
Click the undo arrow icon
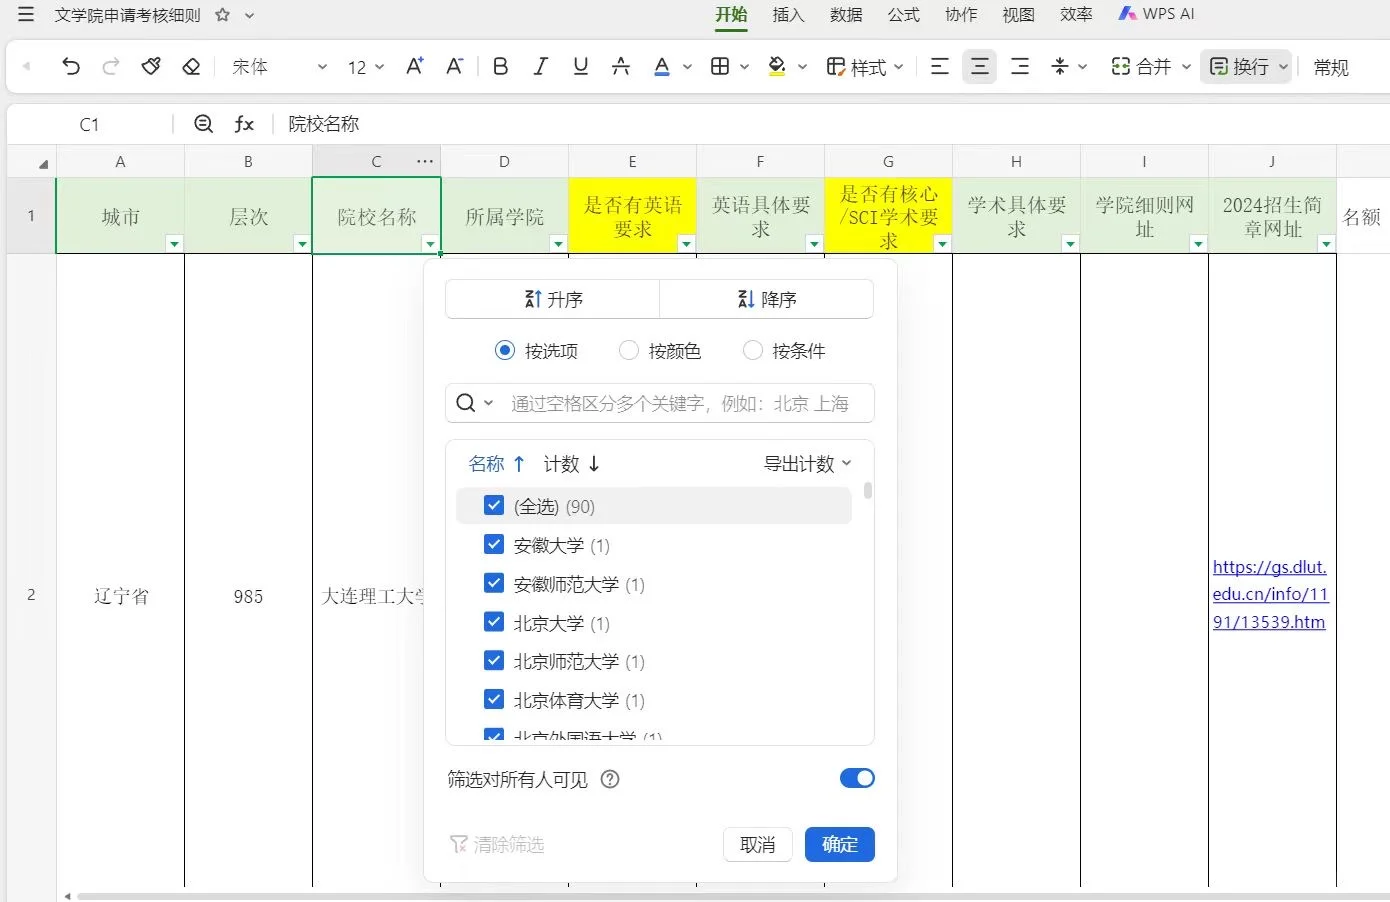click(x=71, y=67)
